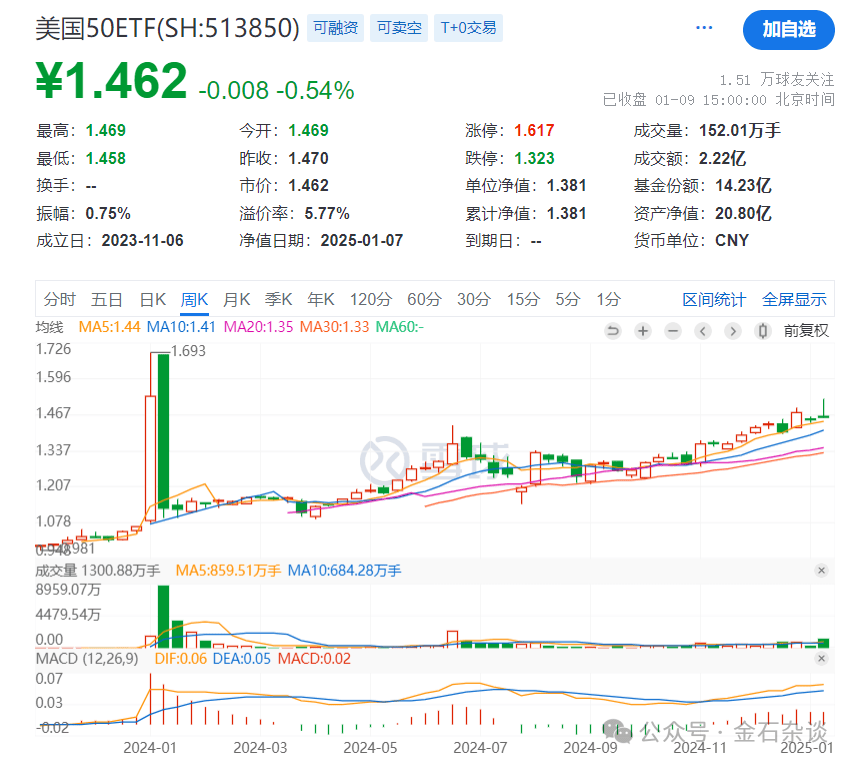The image size is (855, 766).
Task: Select the 周K tab
Action: (x=195, y=299)
